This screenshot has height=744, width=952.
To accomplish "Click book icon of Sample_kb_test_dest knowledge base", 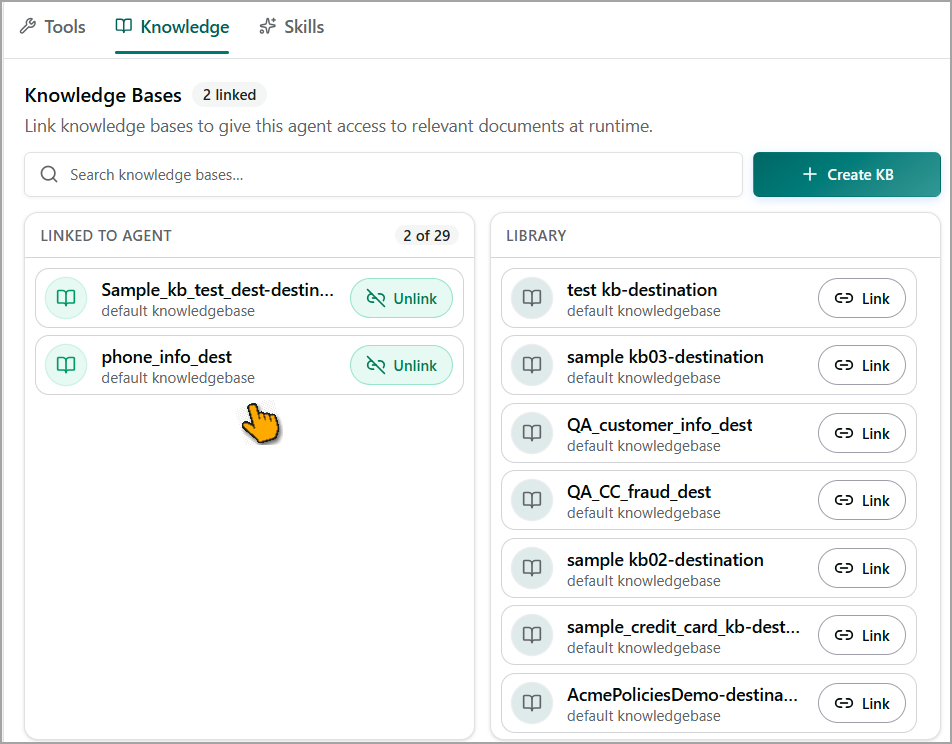I will point(66,298).
